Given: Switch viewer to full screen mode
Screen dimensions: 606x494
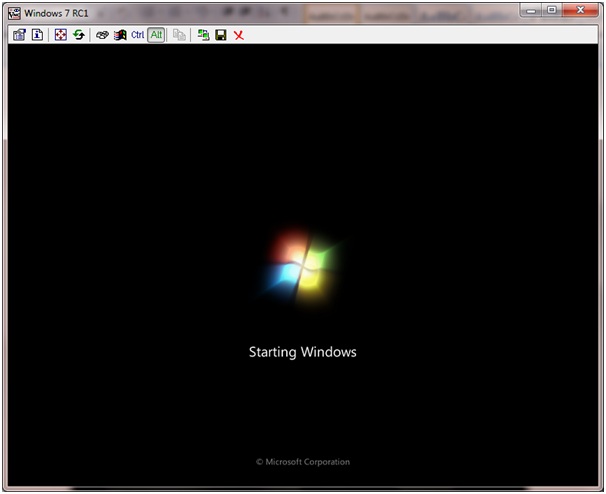Looking at the screenshot, I should 61,35.
